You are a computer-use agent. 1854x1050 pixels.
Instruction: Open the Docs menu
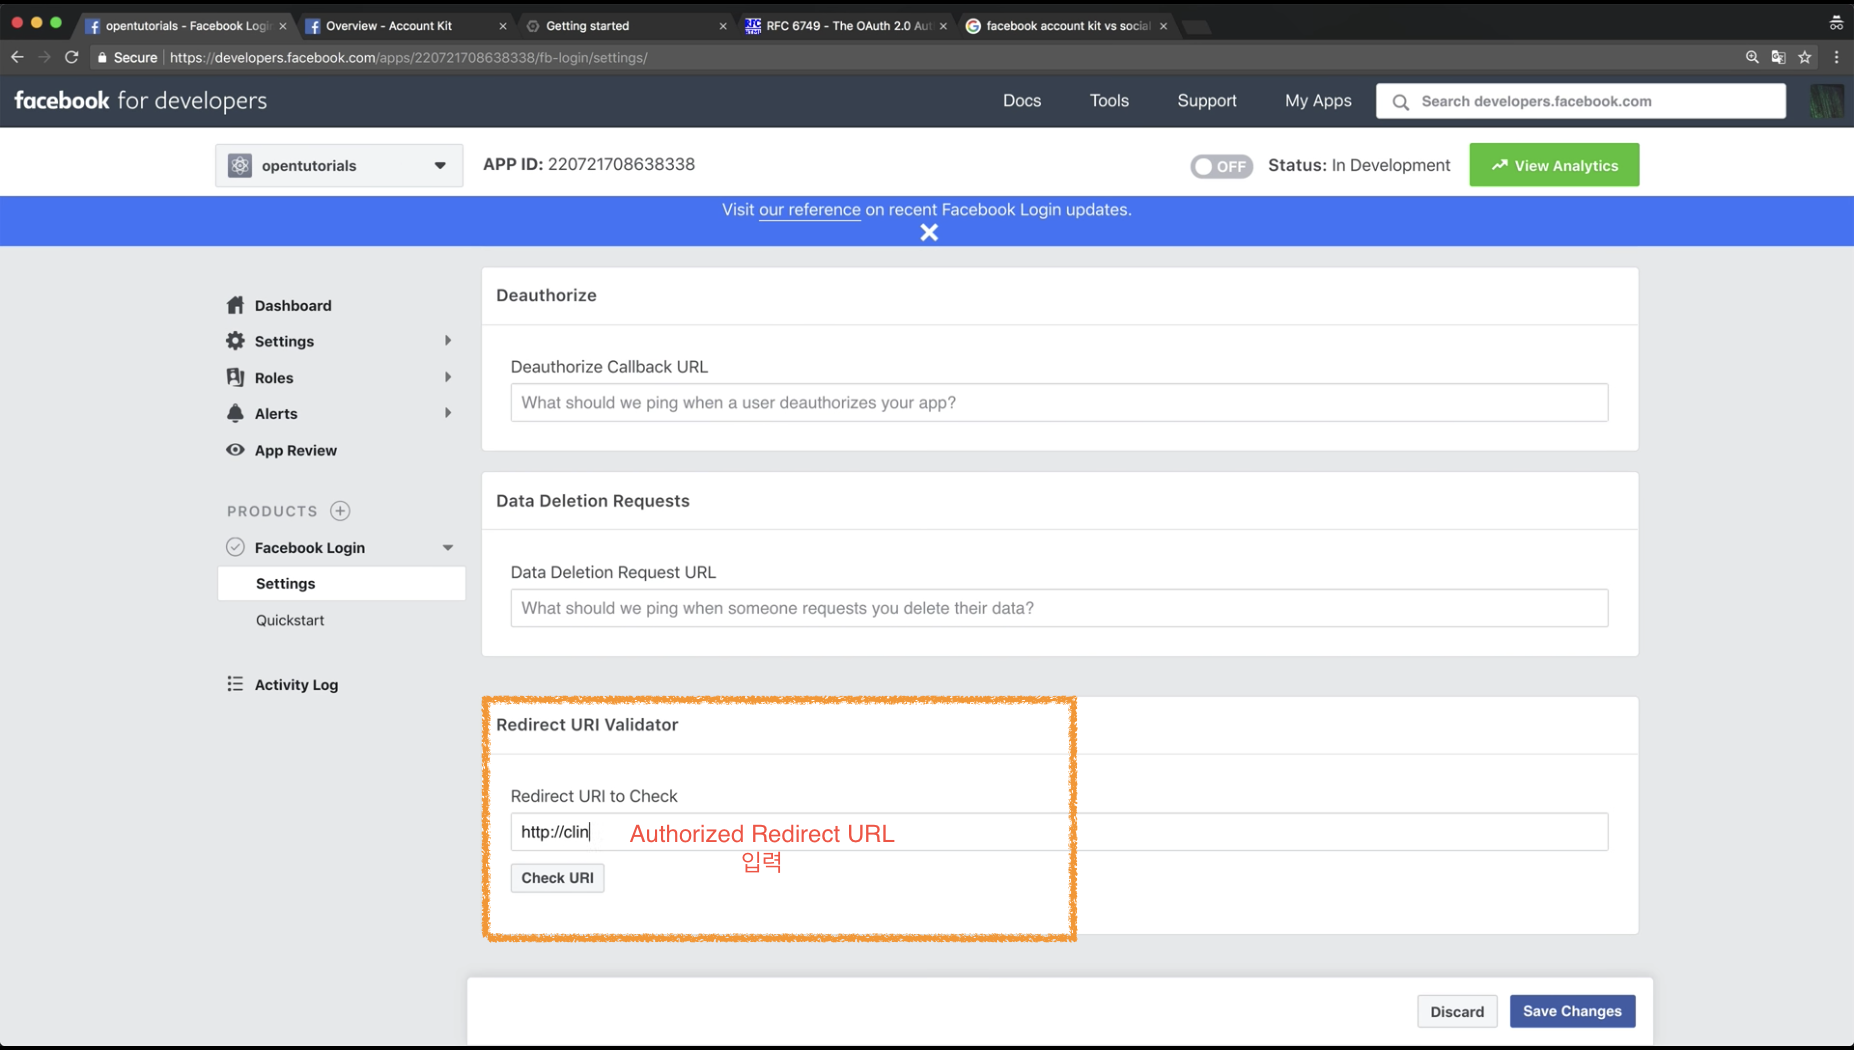(1022, 101)
